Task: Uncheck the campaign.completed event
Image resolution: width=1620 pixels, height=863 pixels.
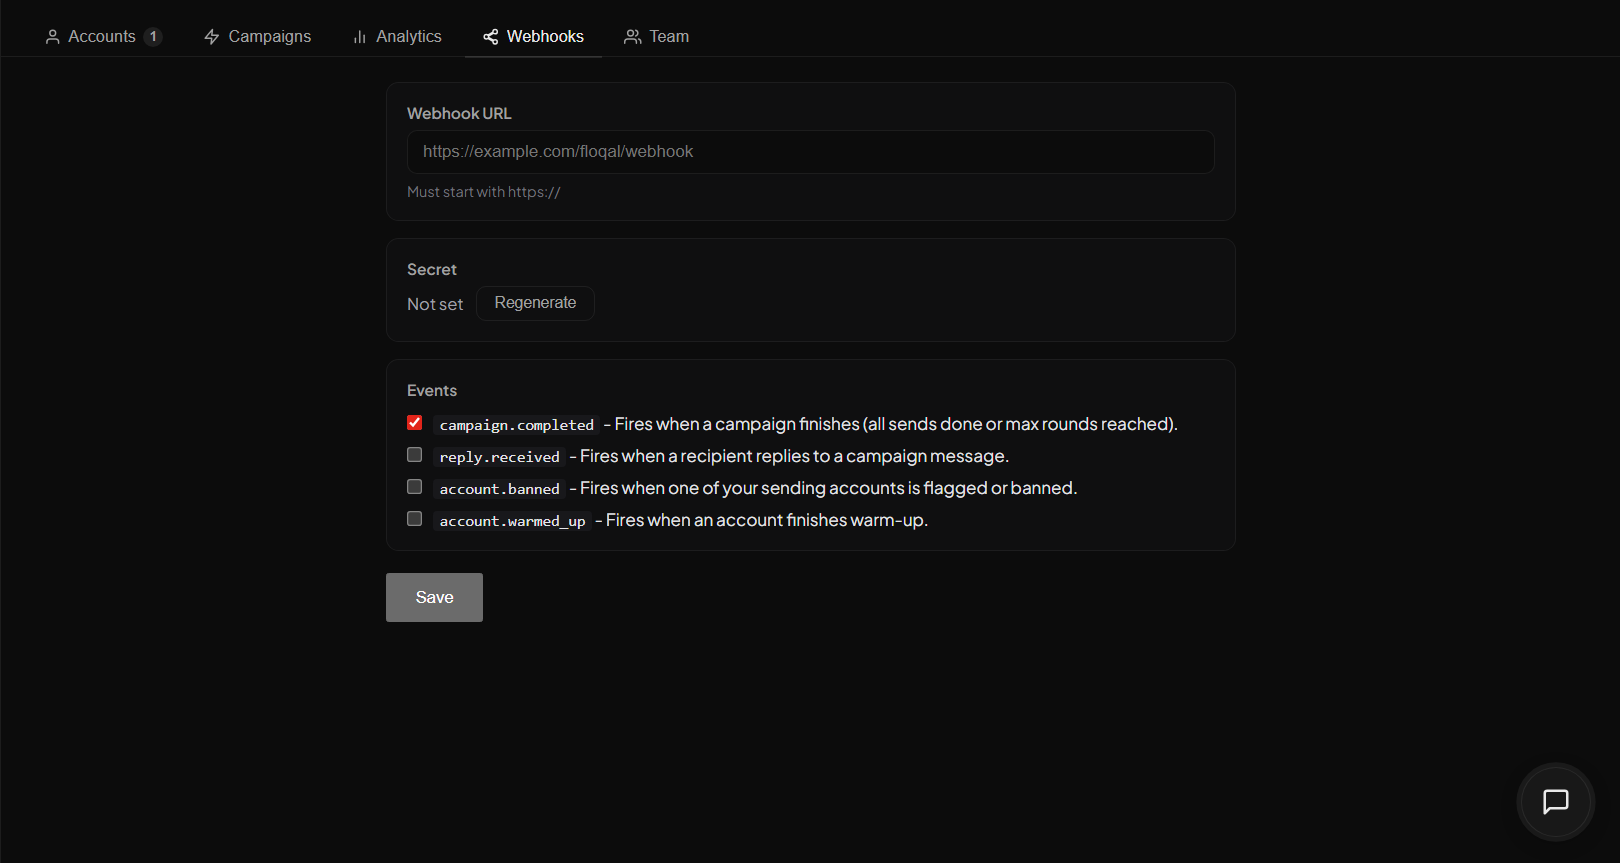Action: 415,423
